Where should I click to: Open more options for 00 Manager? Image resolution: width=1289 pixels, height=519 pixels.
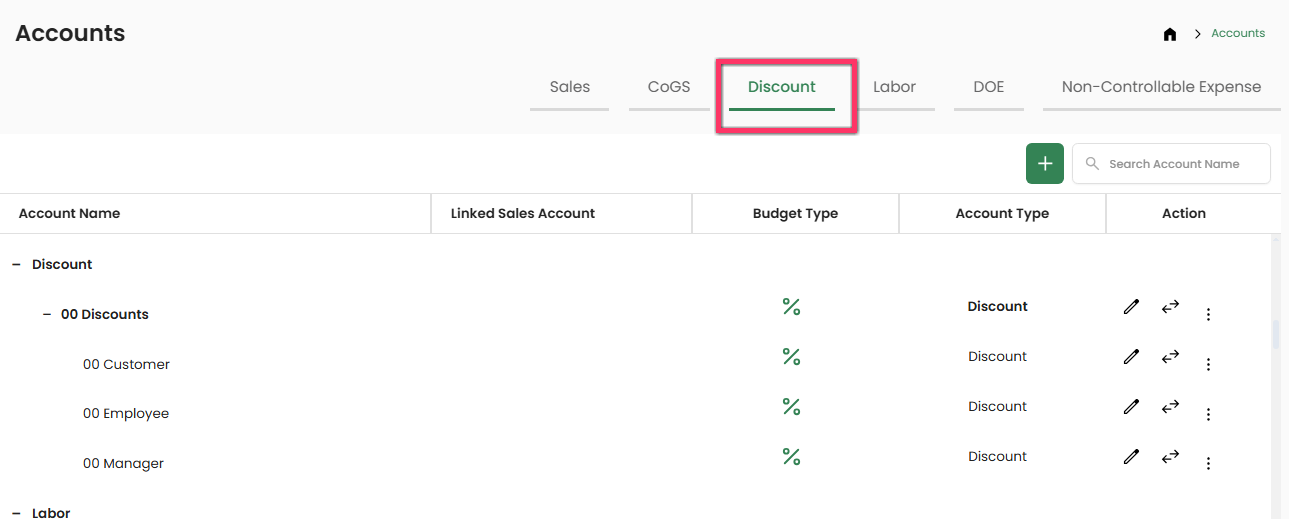point(1208,464)
